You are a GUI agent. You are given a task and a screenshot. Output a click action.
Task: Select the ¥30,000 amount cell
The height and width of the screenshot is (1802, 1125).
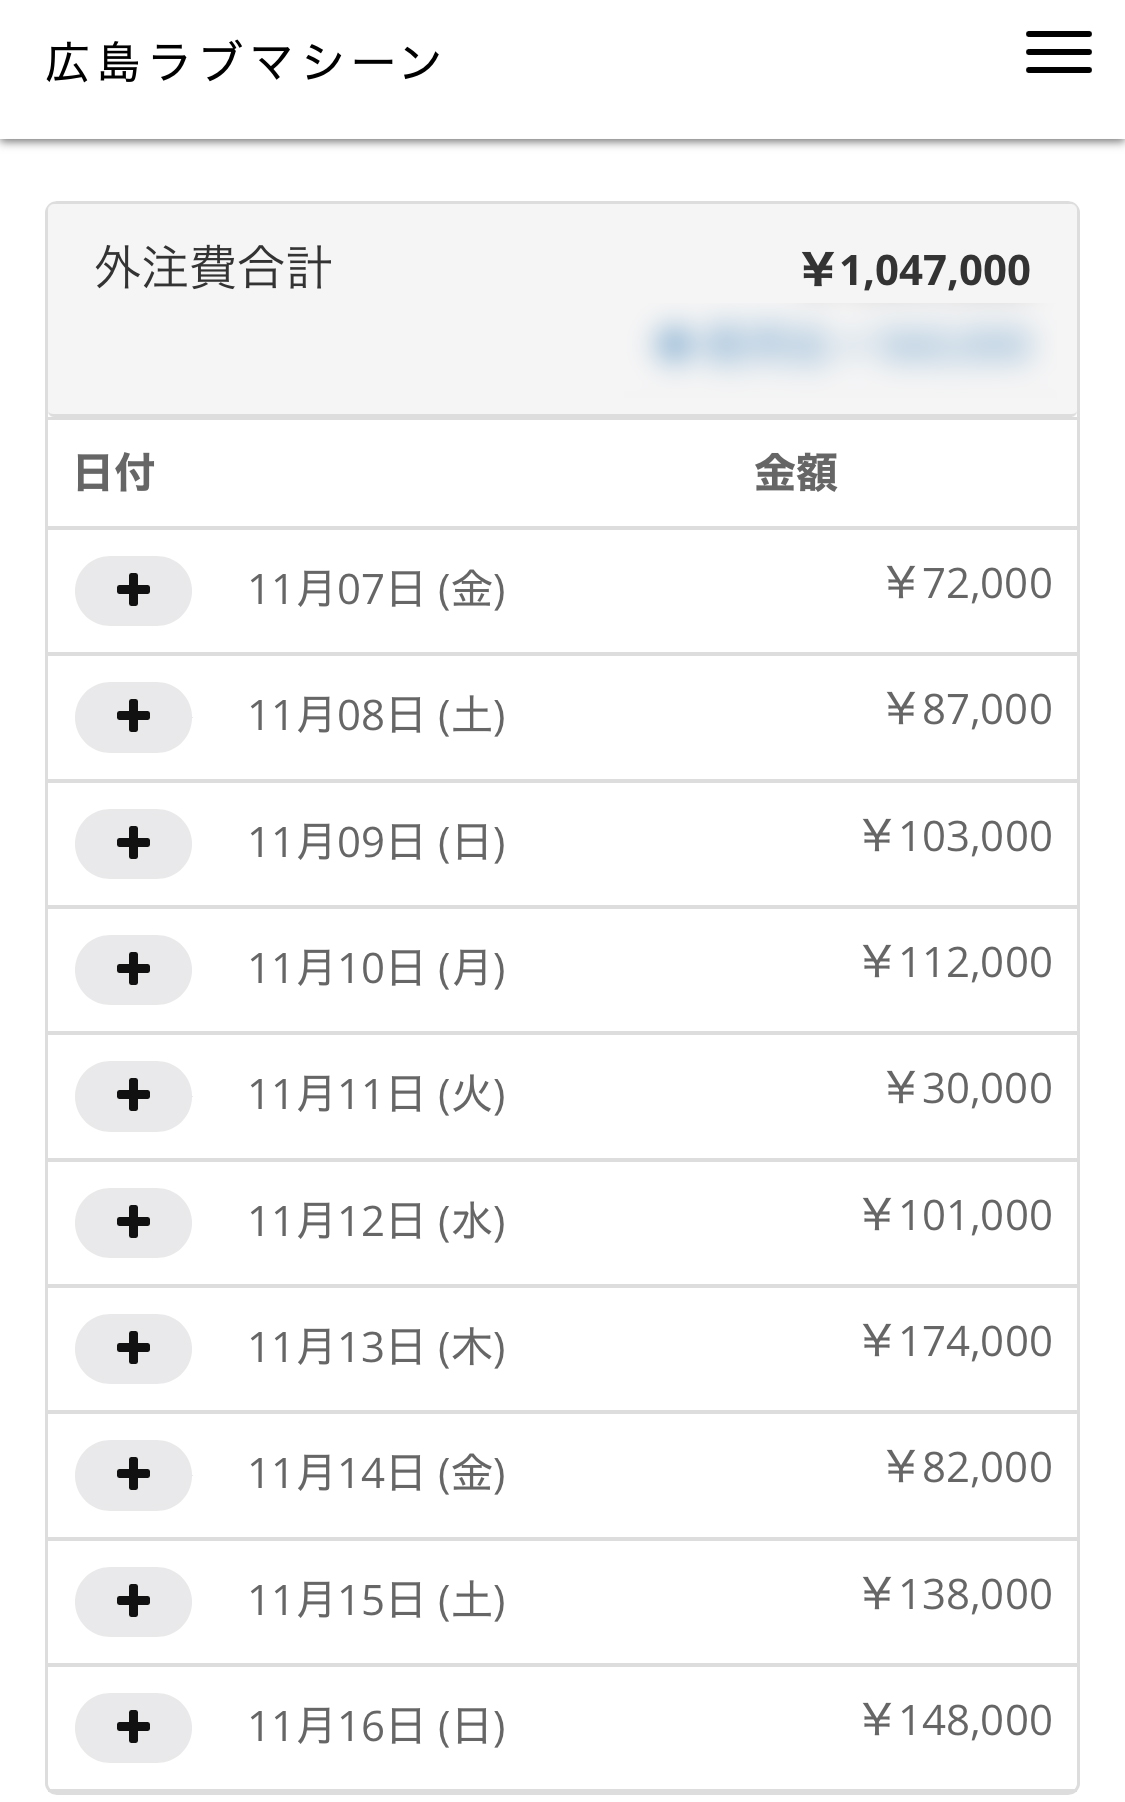(x=968, y=1089)
